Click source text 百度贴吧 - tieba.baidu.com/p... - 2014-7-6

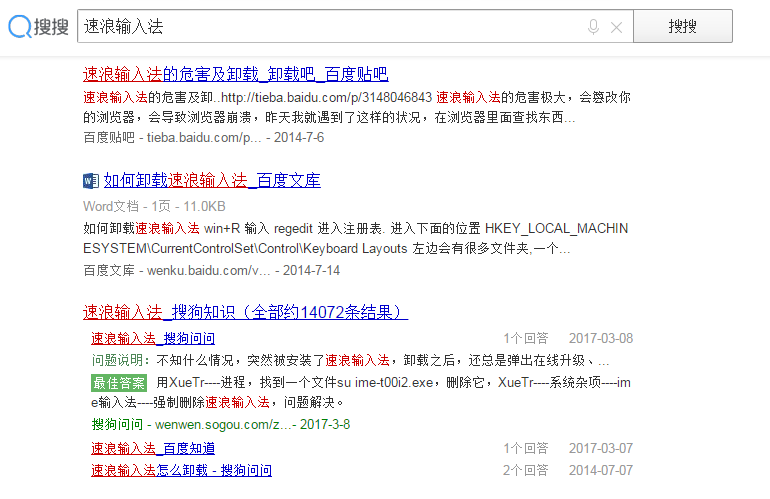pos(203,138)
